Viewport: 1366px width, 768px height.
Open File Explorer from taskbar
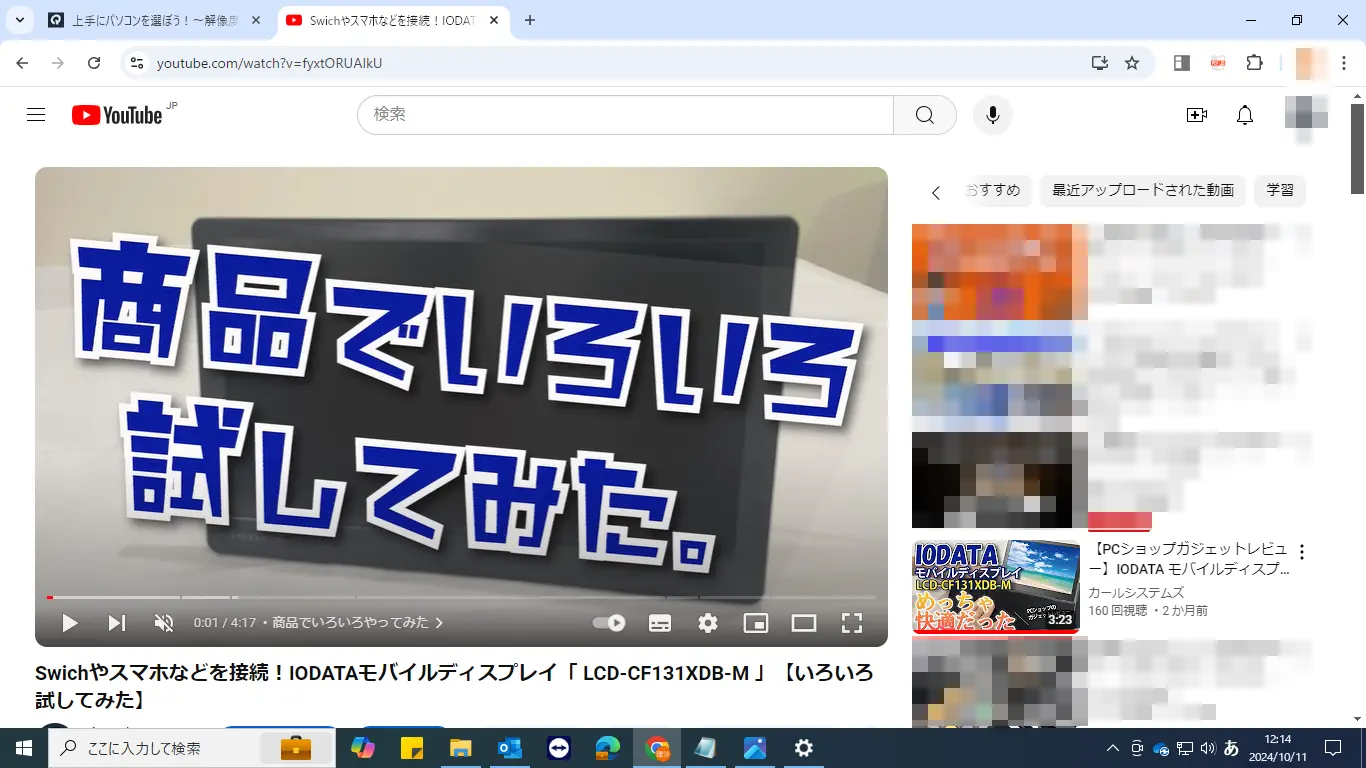(x=460, y=748)
